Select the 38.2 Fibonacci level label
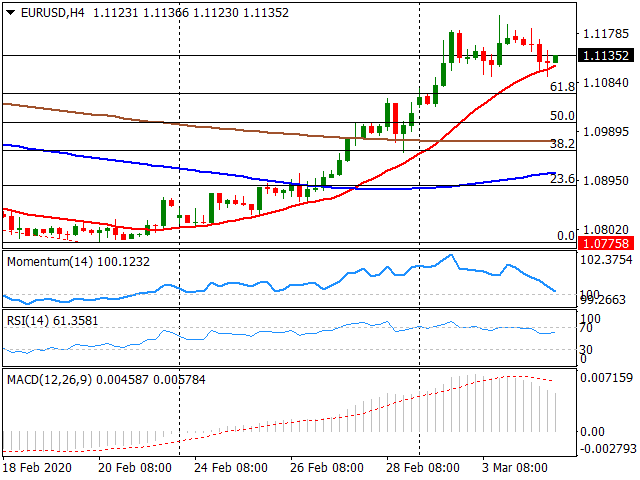Viewport: 640px width, 480px height. (x=562, y=144)
